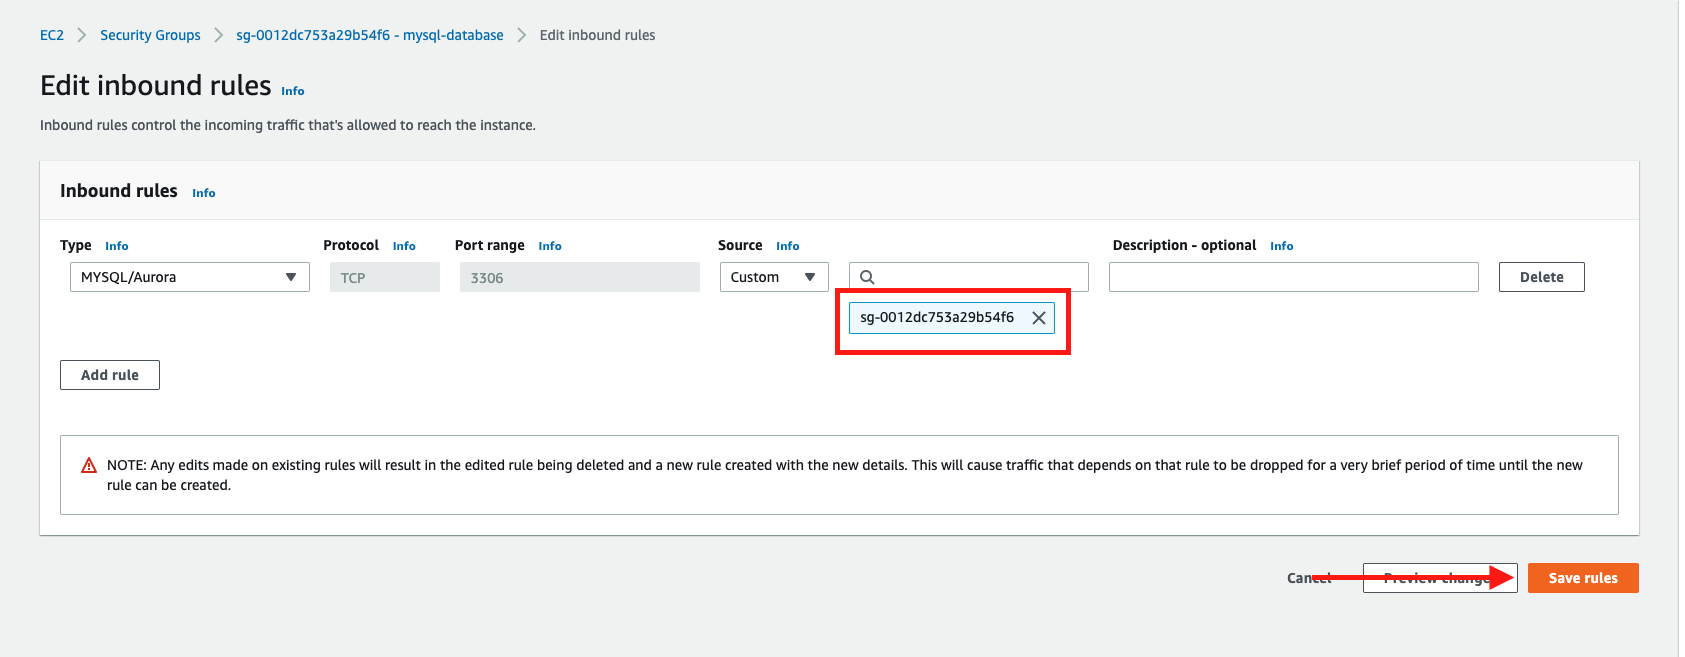1685x657 pixels.
Task: Click the warning triangle icon in note
Action: (89, 465)
